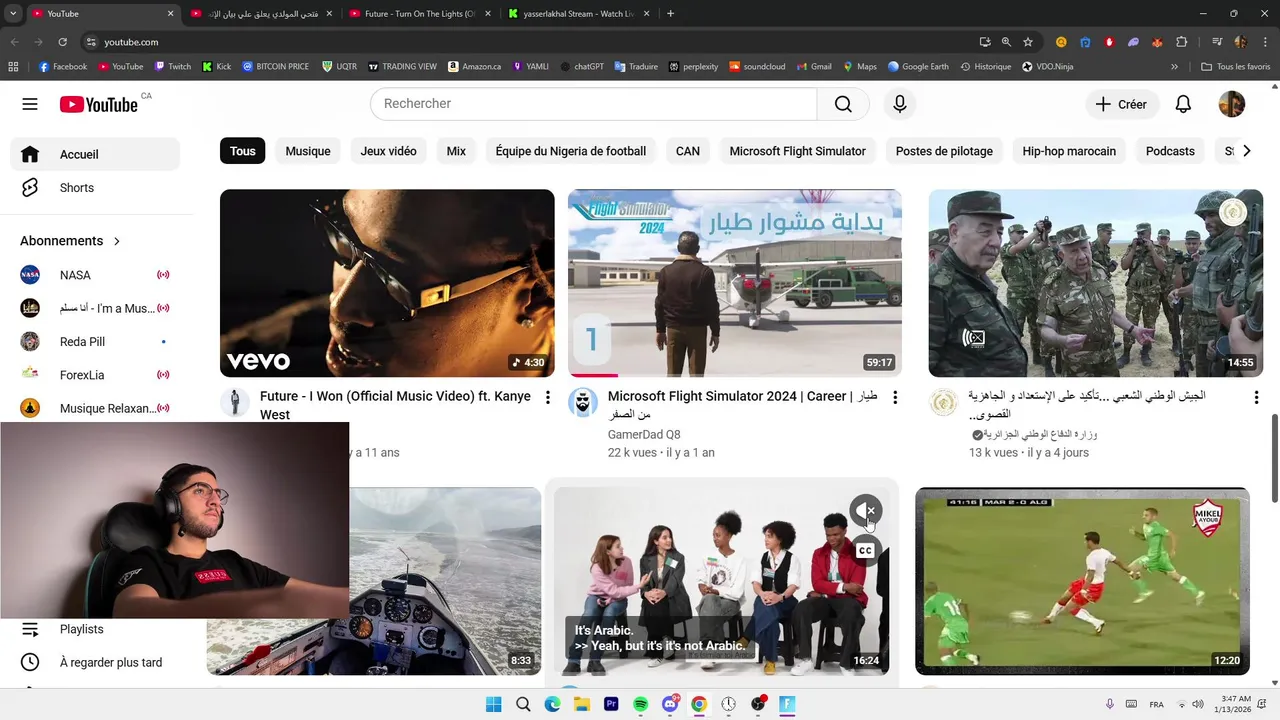Open the YouTube guide hamburger menu
This screenshot has height=720, width=1280.
(x=30, y=104)
